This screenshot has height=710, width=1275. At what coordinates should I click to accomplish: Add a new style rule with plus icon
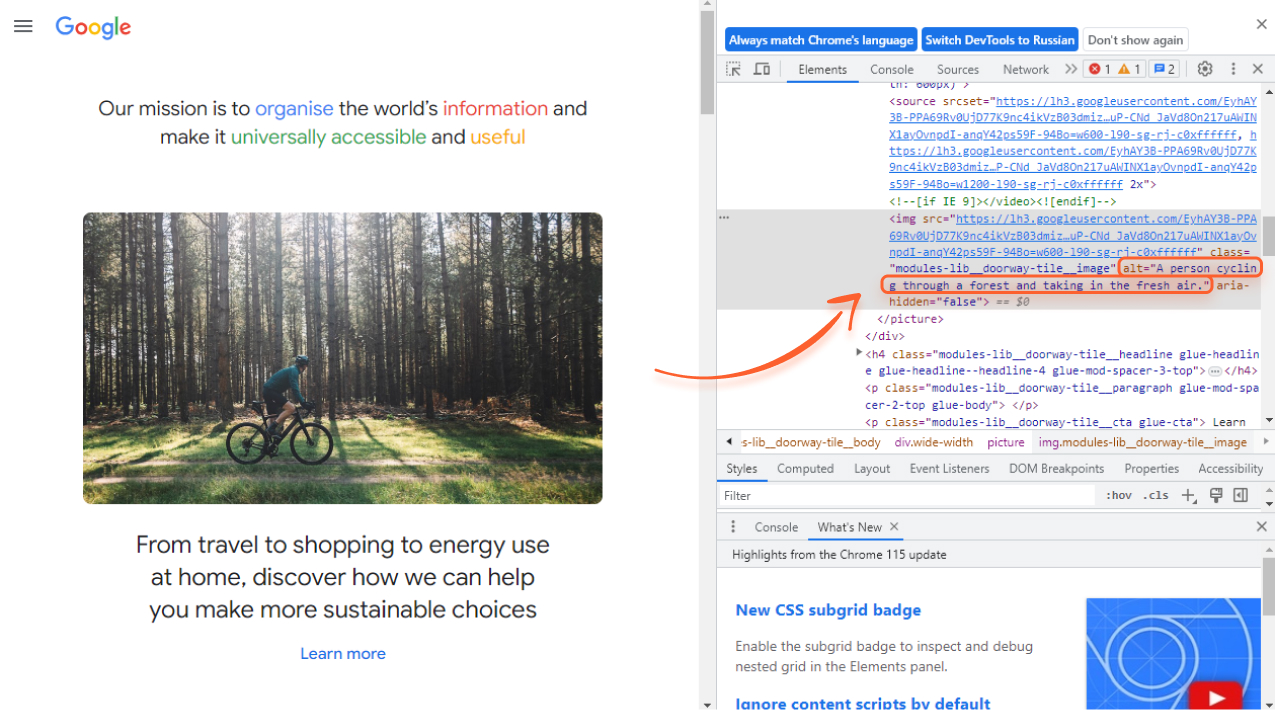(1188, 495)
